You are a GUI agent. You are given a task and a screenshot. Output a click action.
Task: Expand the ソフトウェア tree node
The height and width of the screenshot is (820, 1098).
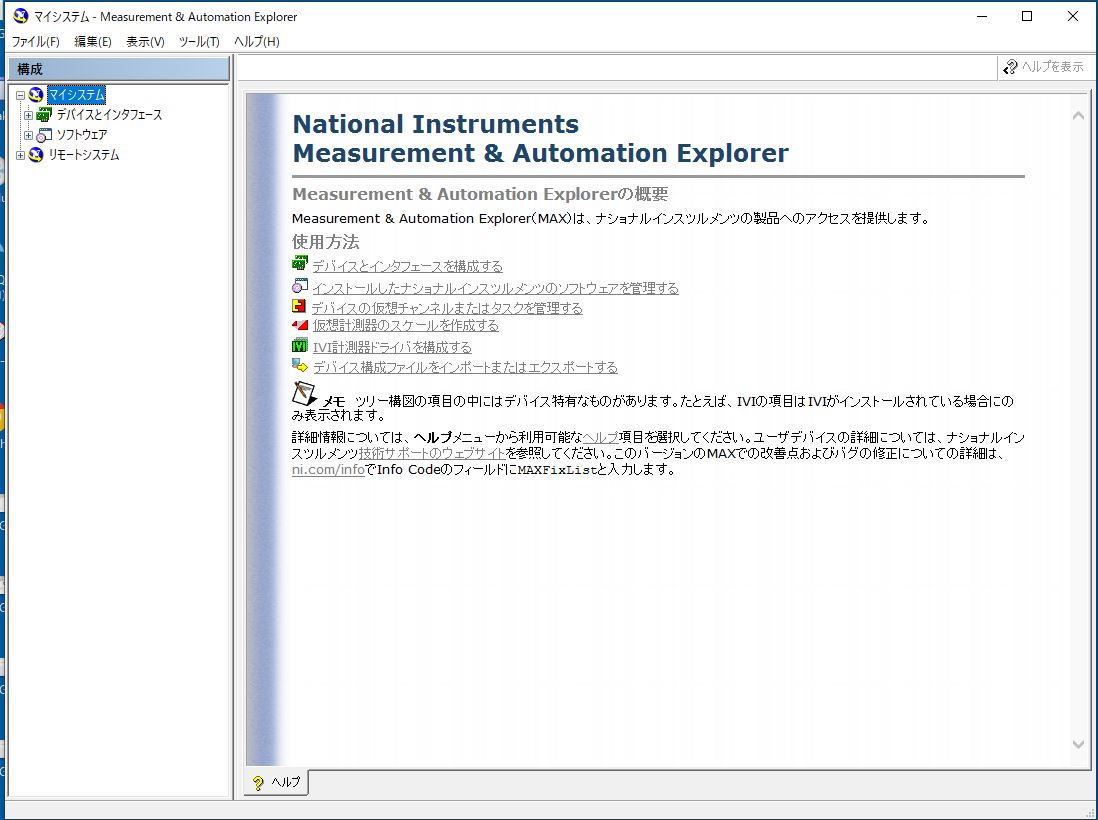(x=28, y=135)
